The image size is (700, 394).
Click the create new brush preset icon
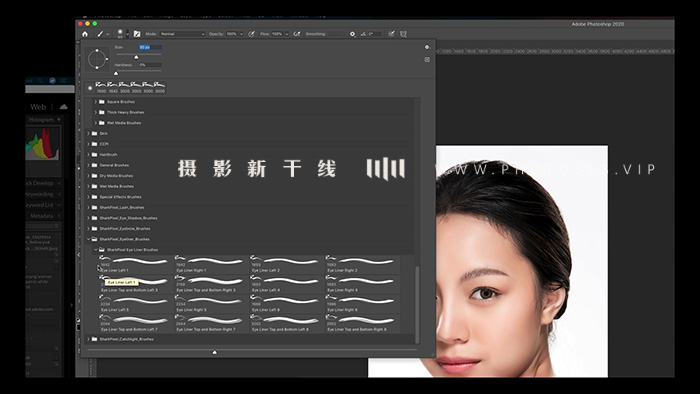click(x=427, y=59)
